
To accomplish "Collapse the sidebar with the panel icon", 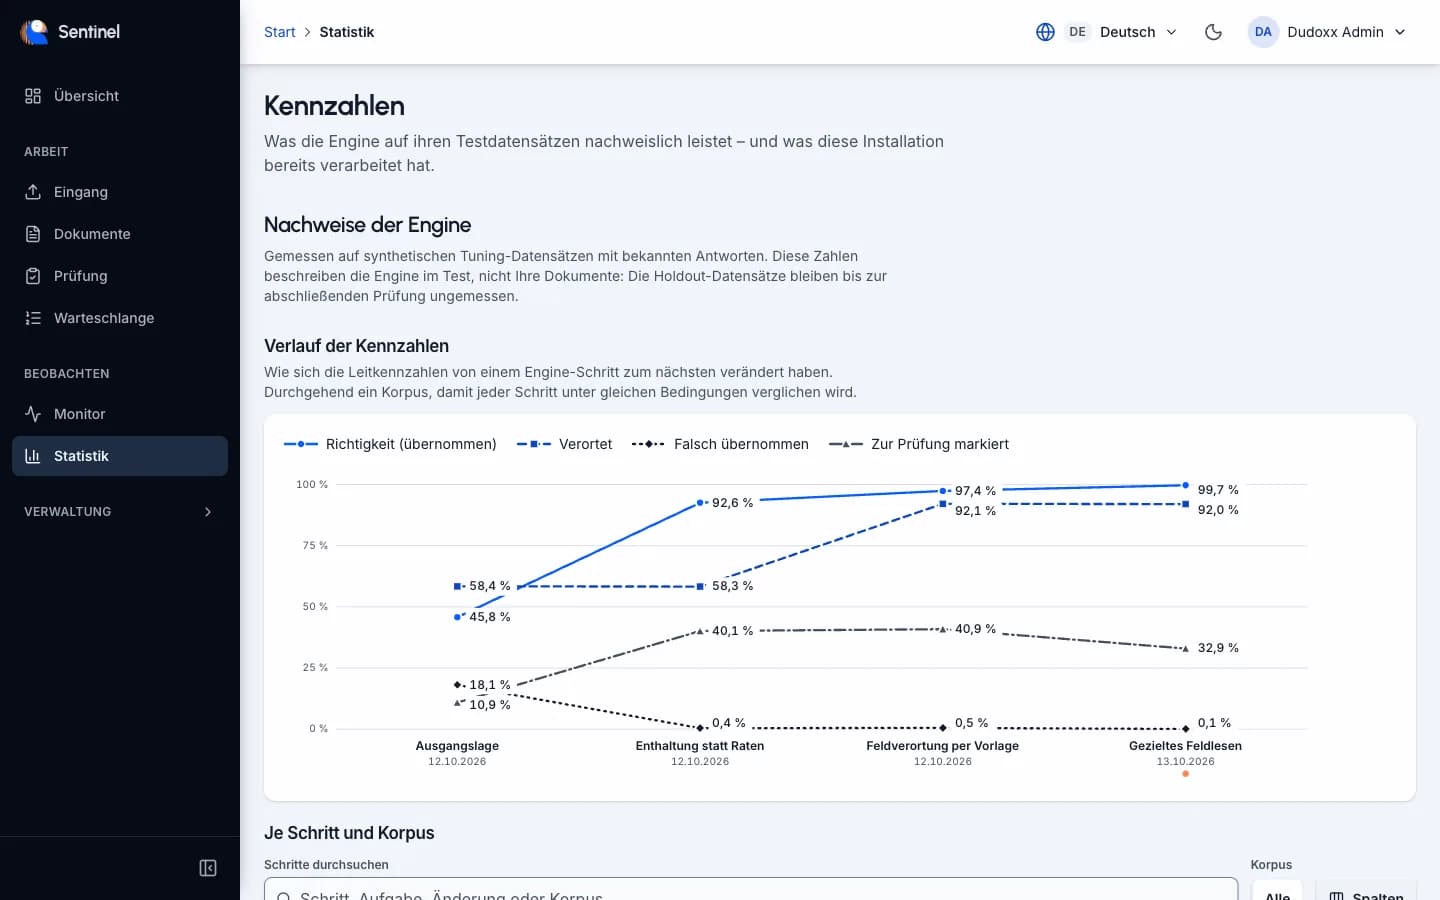I will 208,868.
